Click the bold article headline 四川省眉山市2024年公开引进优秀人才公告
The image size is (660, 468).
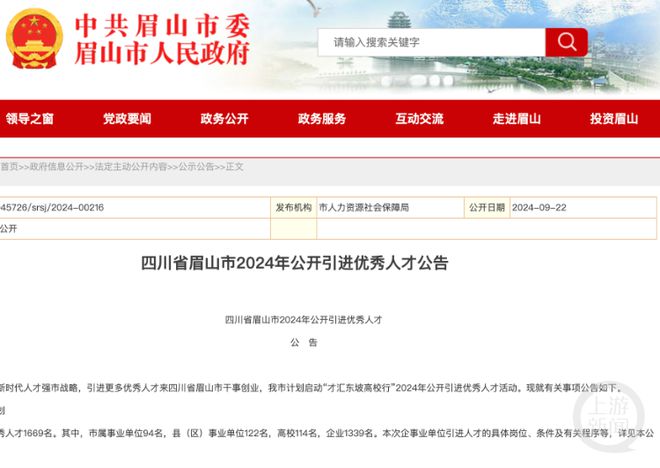(295, 264)
